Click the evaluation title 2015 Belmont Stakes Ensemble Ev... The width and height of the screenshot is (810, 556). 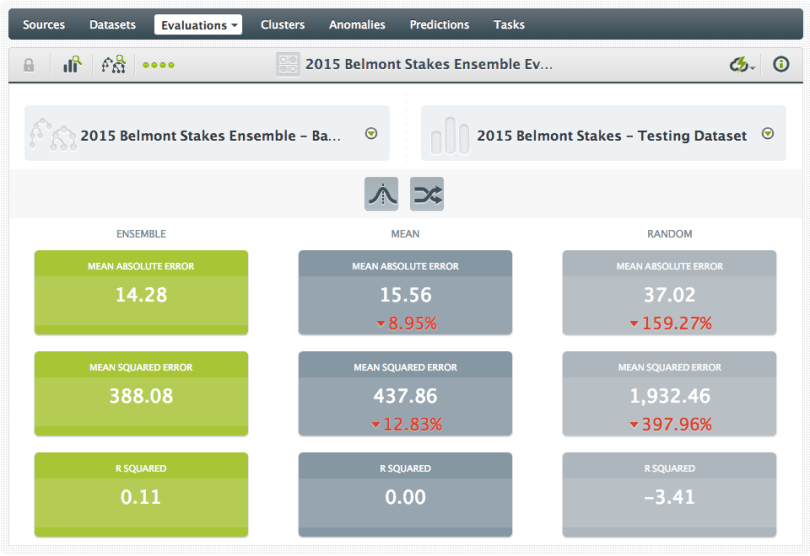(429, 64)
